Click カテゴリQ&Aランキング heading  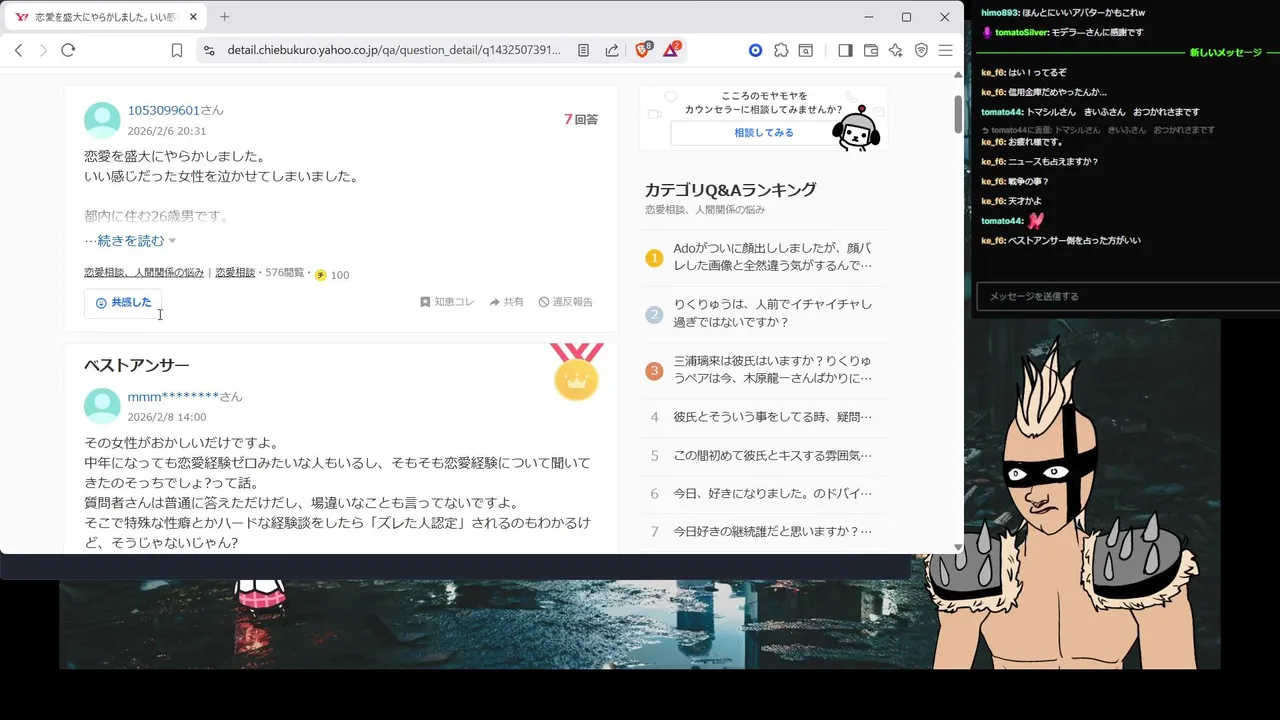tap(730, 190)
